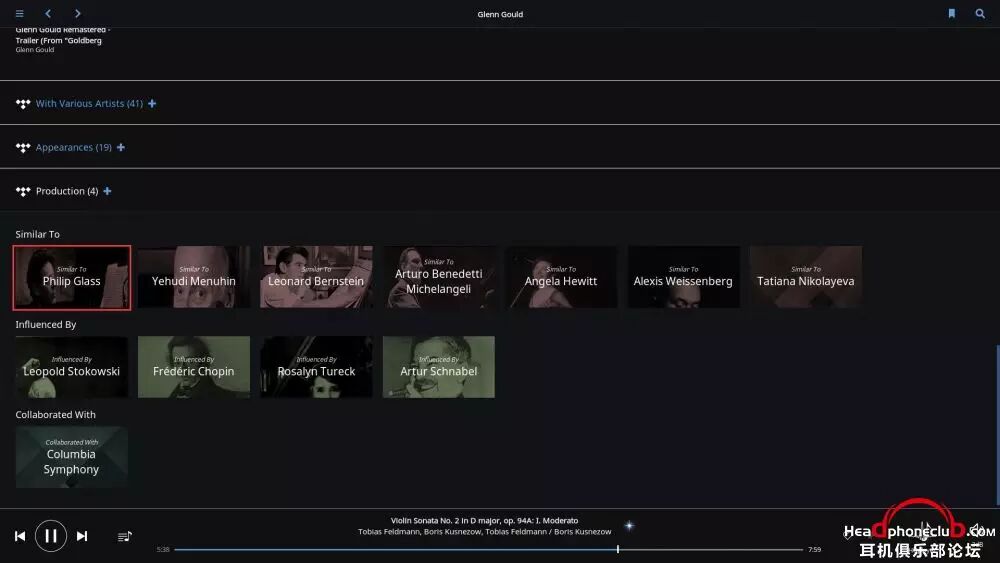The width and height of the screenshot is (1000, 563).
Task: Open Rosalyn Tureck influence card
Action: (x=316, y=367)
